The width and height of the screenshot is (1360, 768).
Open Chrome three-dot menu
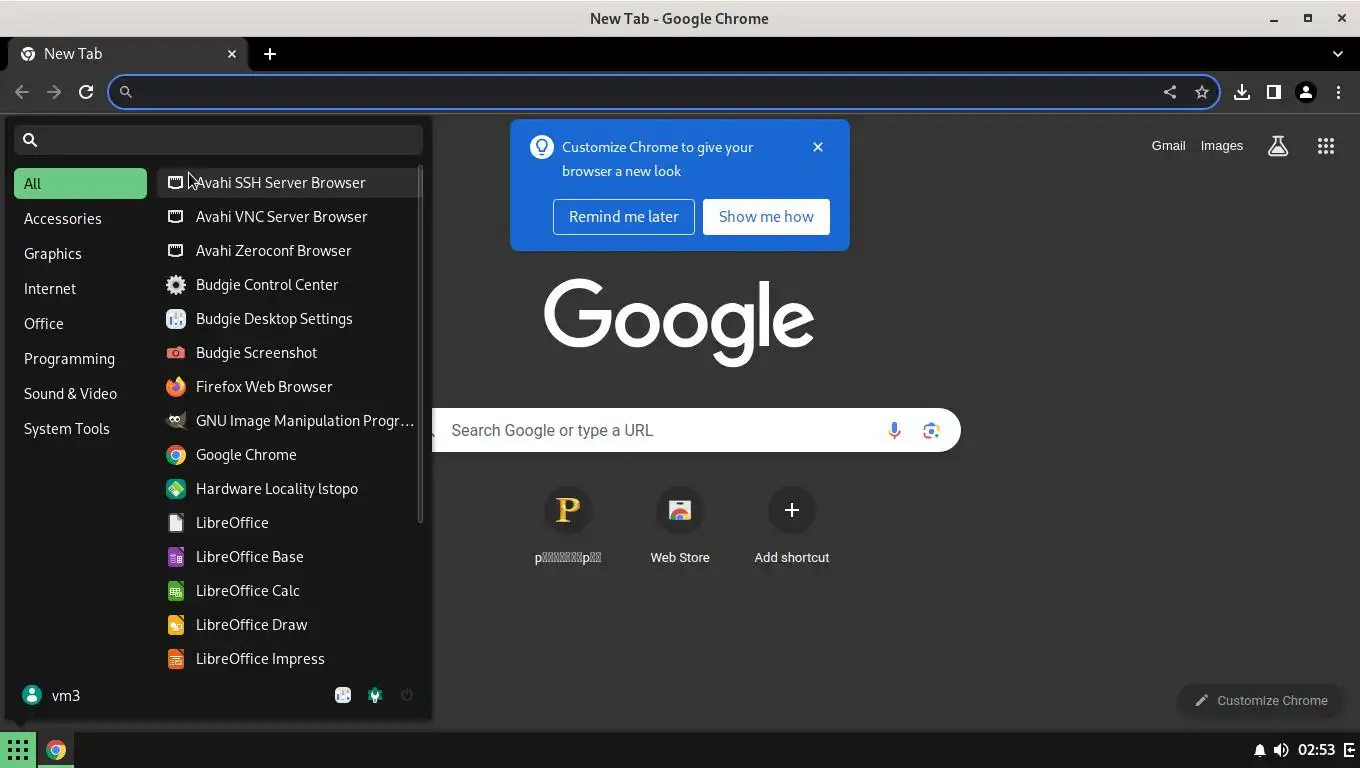coord(1338,92)
